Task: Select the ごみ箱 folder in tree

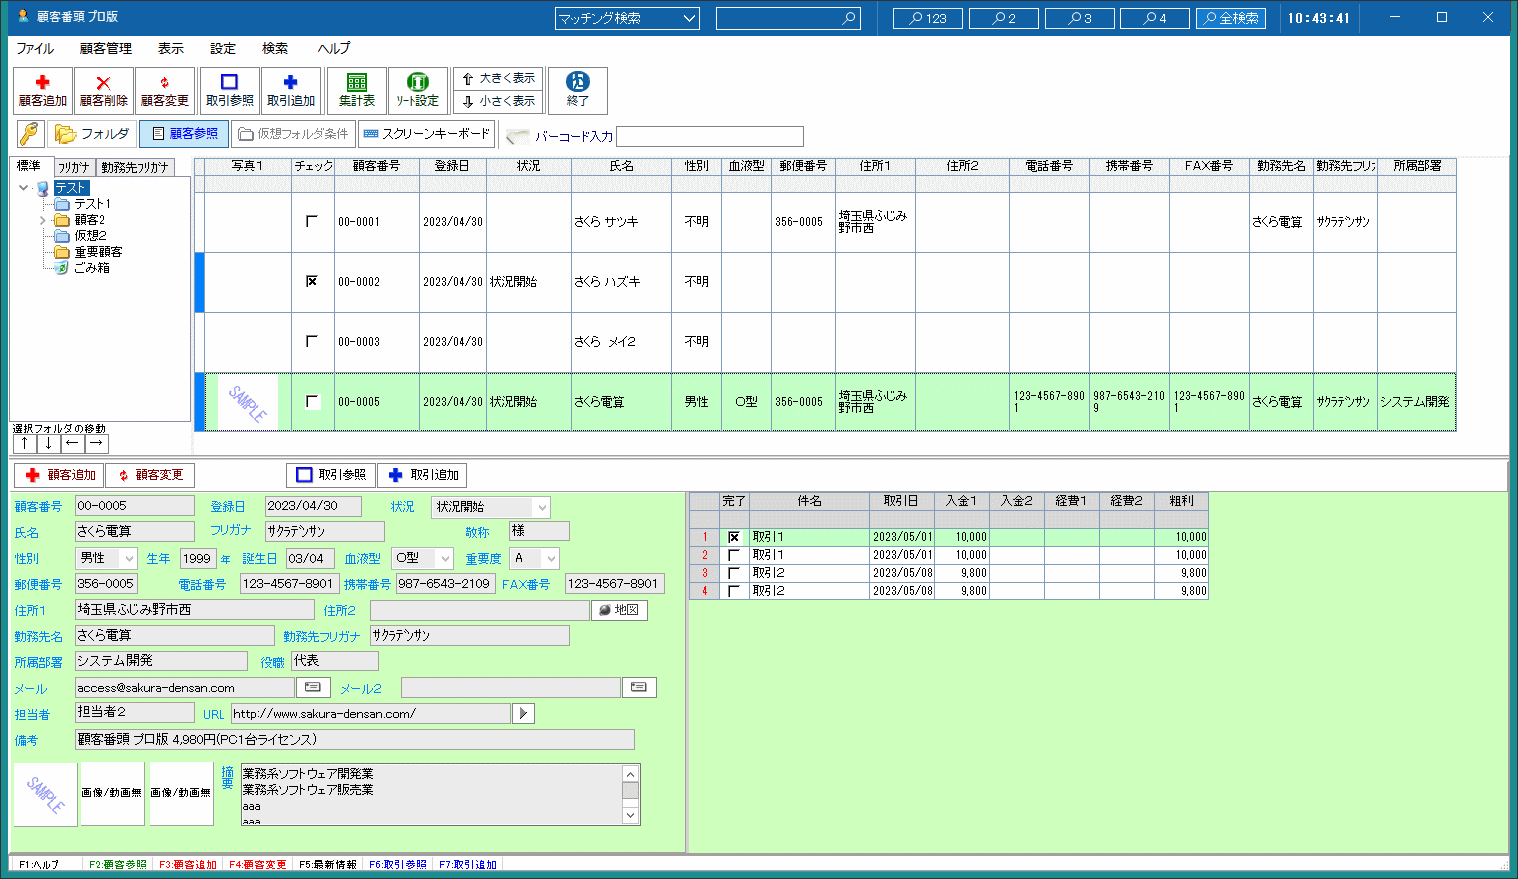Action: [91, 268]
